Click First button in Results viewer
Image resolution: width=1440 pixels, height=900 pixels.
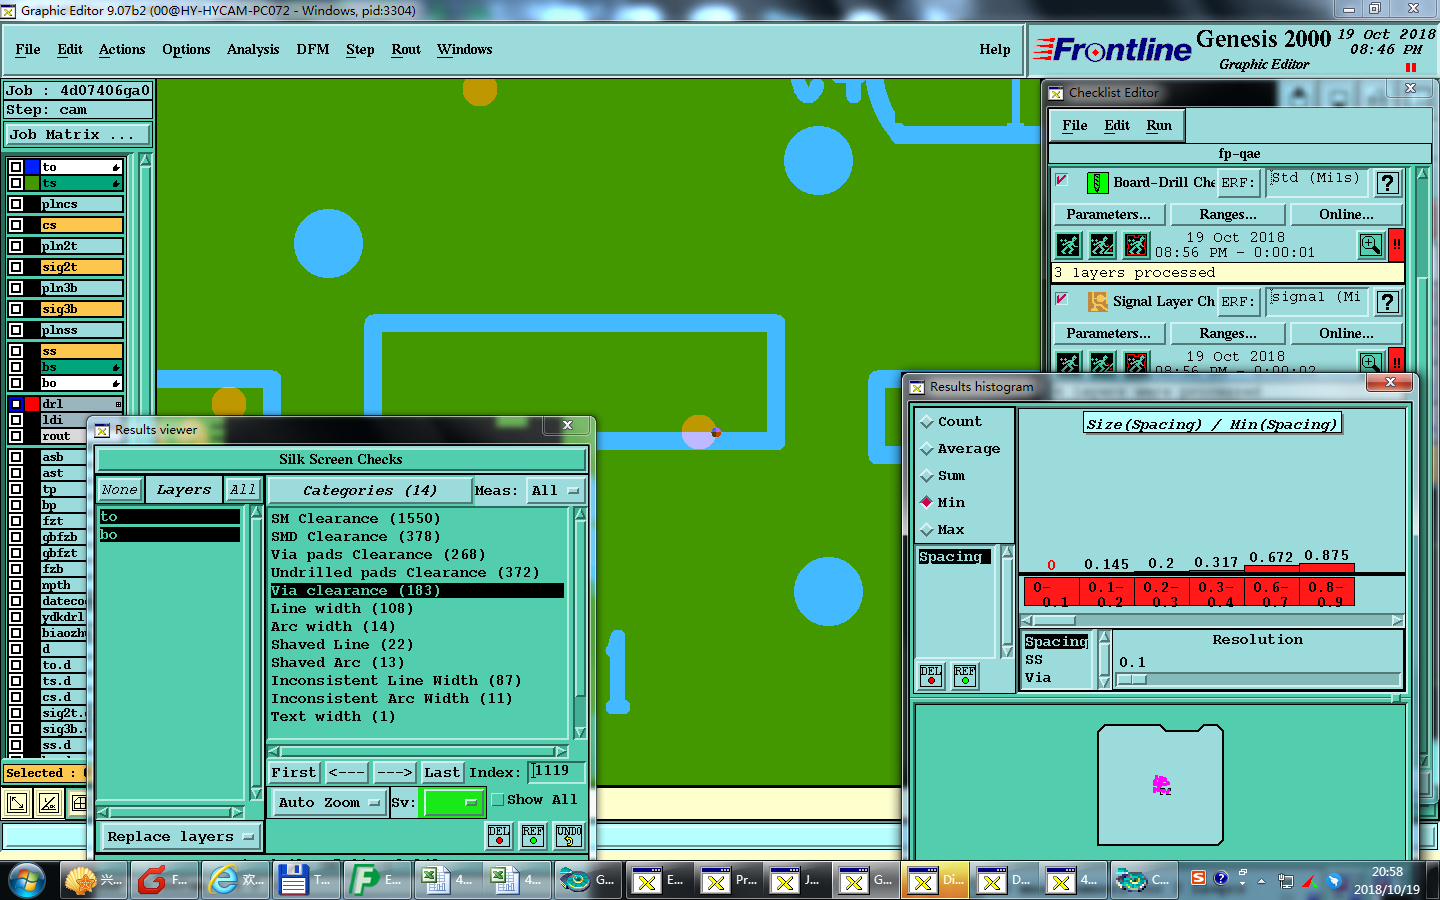[294, 772]
